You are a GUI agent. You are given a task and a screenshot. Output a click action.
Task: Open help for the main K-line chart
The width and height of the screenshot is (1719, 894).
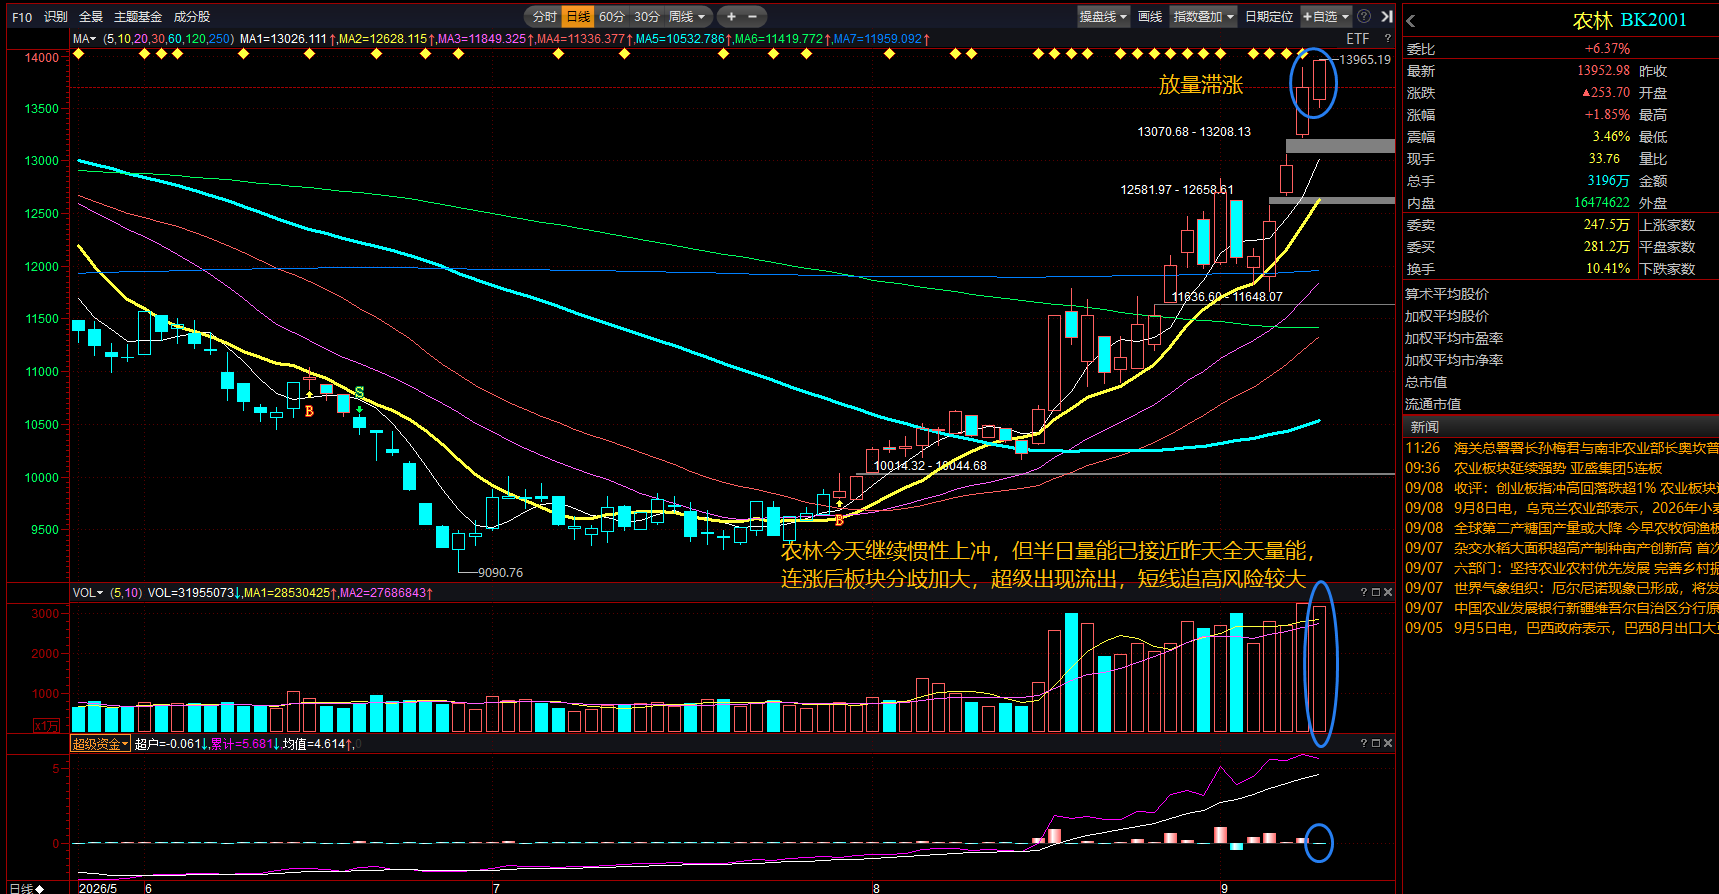[1387, 39]
